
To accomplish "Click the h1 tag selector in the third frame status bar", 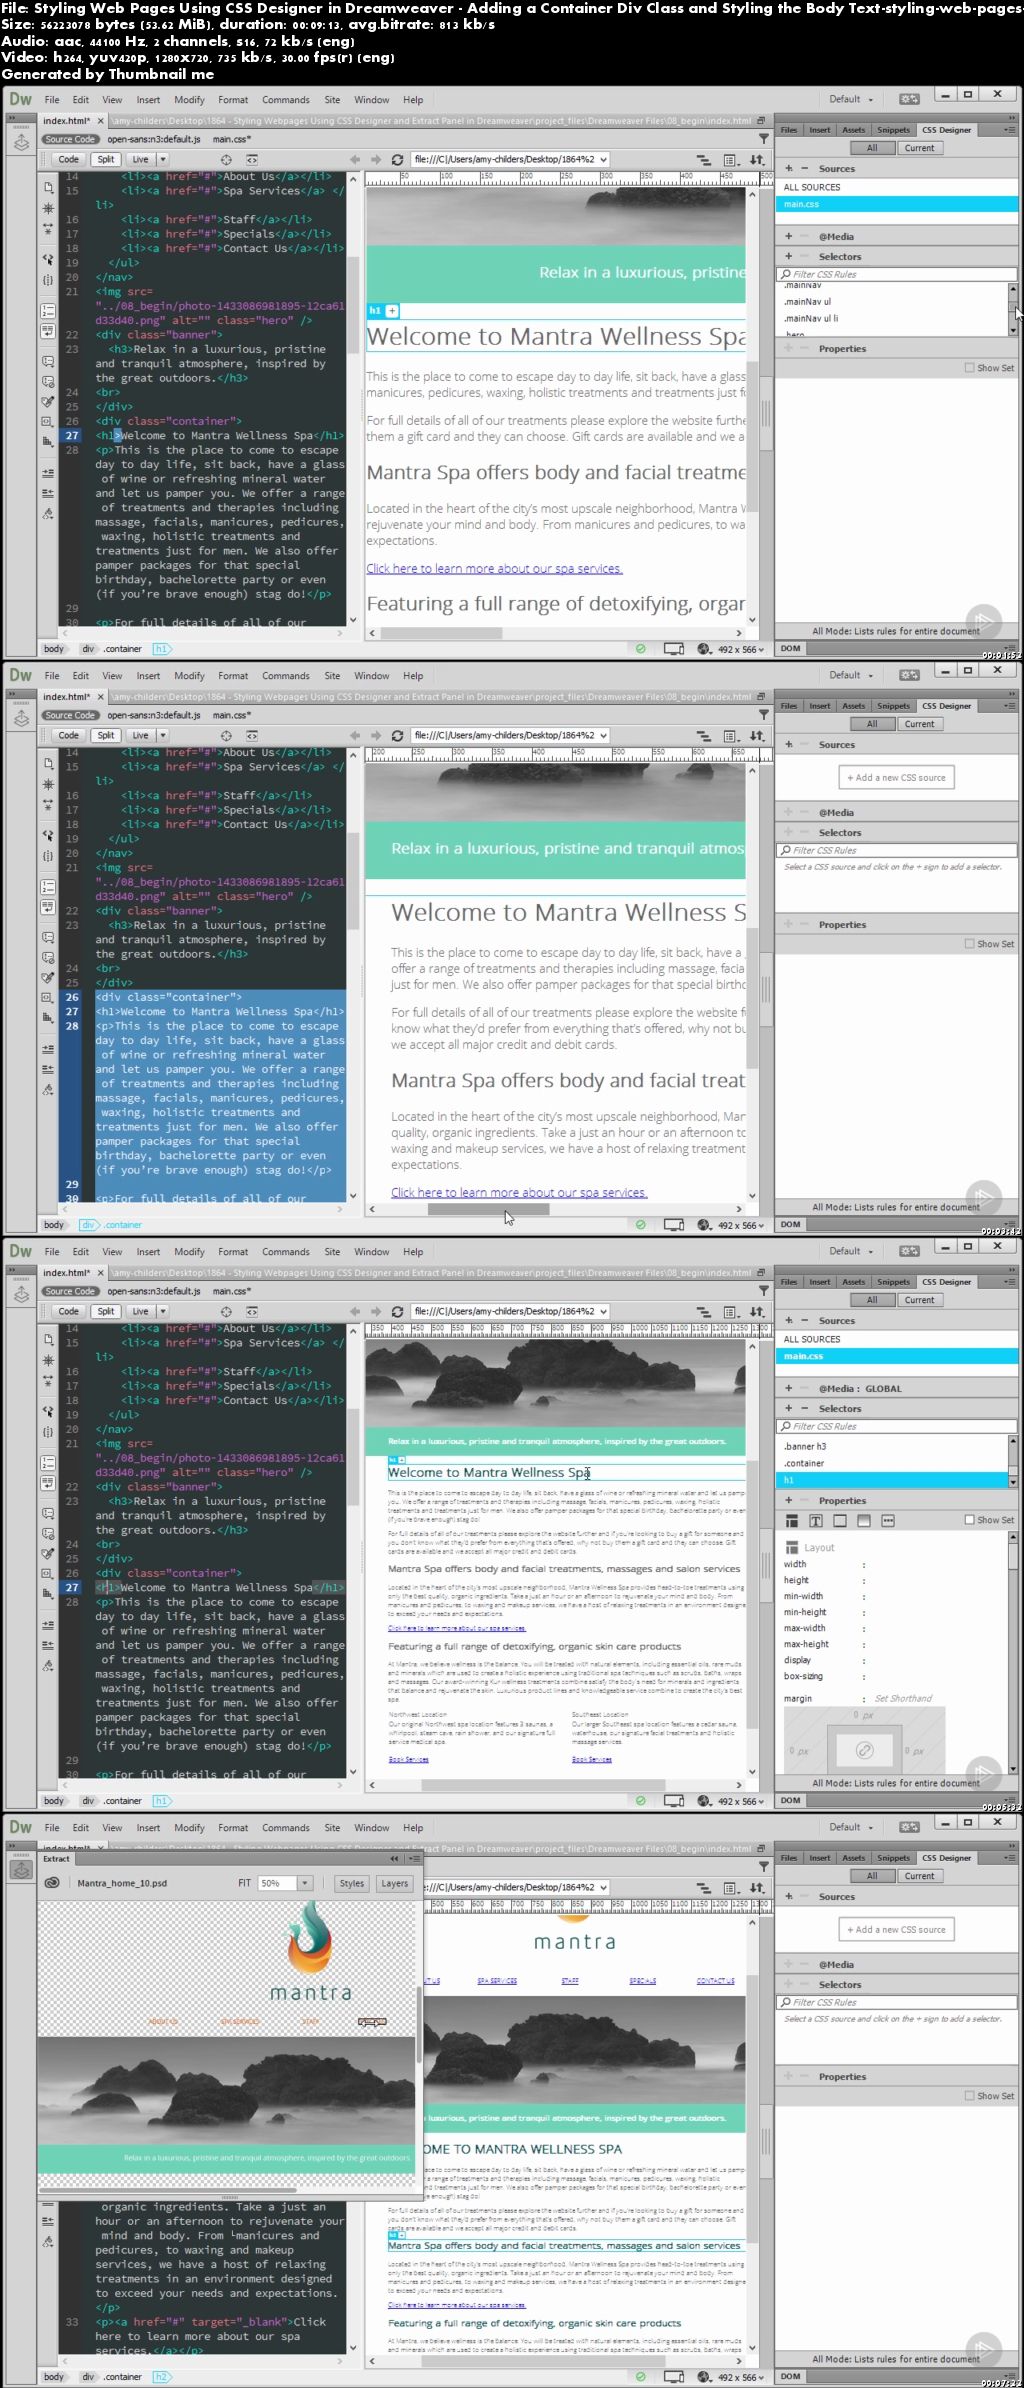I will (161, 1801).
